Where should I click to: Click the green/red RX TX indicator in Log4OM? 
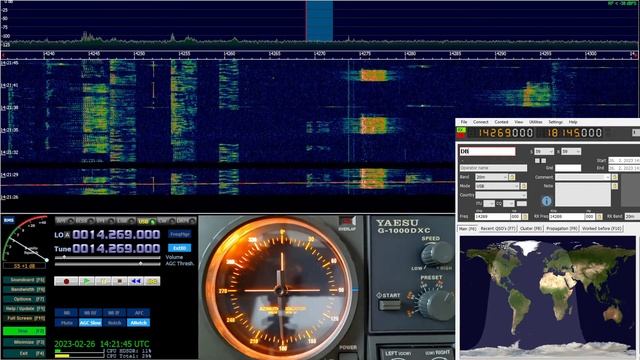[461, 133]
